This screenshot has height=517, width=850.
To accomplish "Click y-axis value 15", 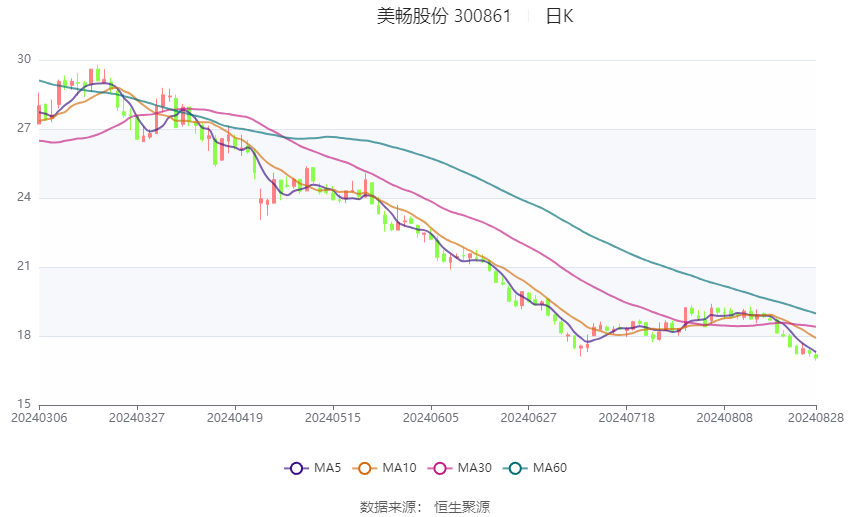I will 24,404.
